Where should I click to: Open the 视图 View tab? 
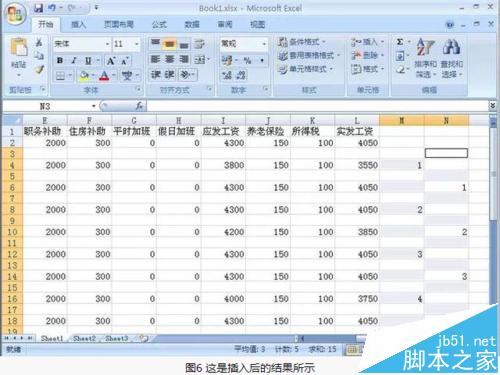tap(258, 24)
